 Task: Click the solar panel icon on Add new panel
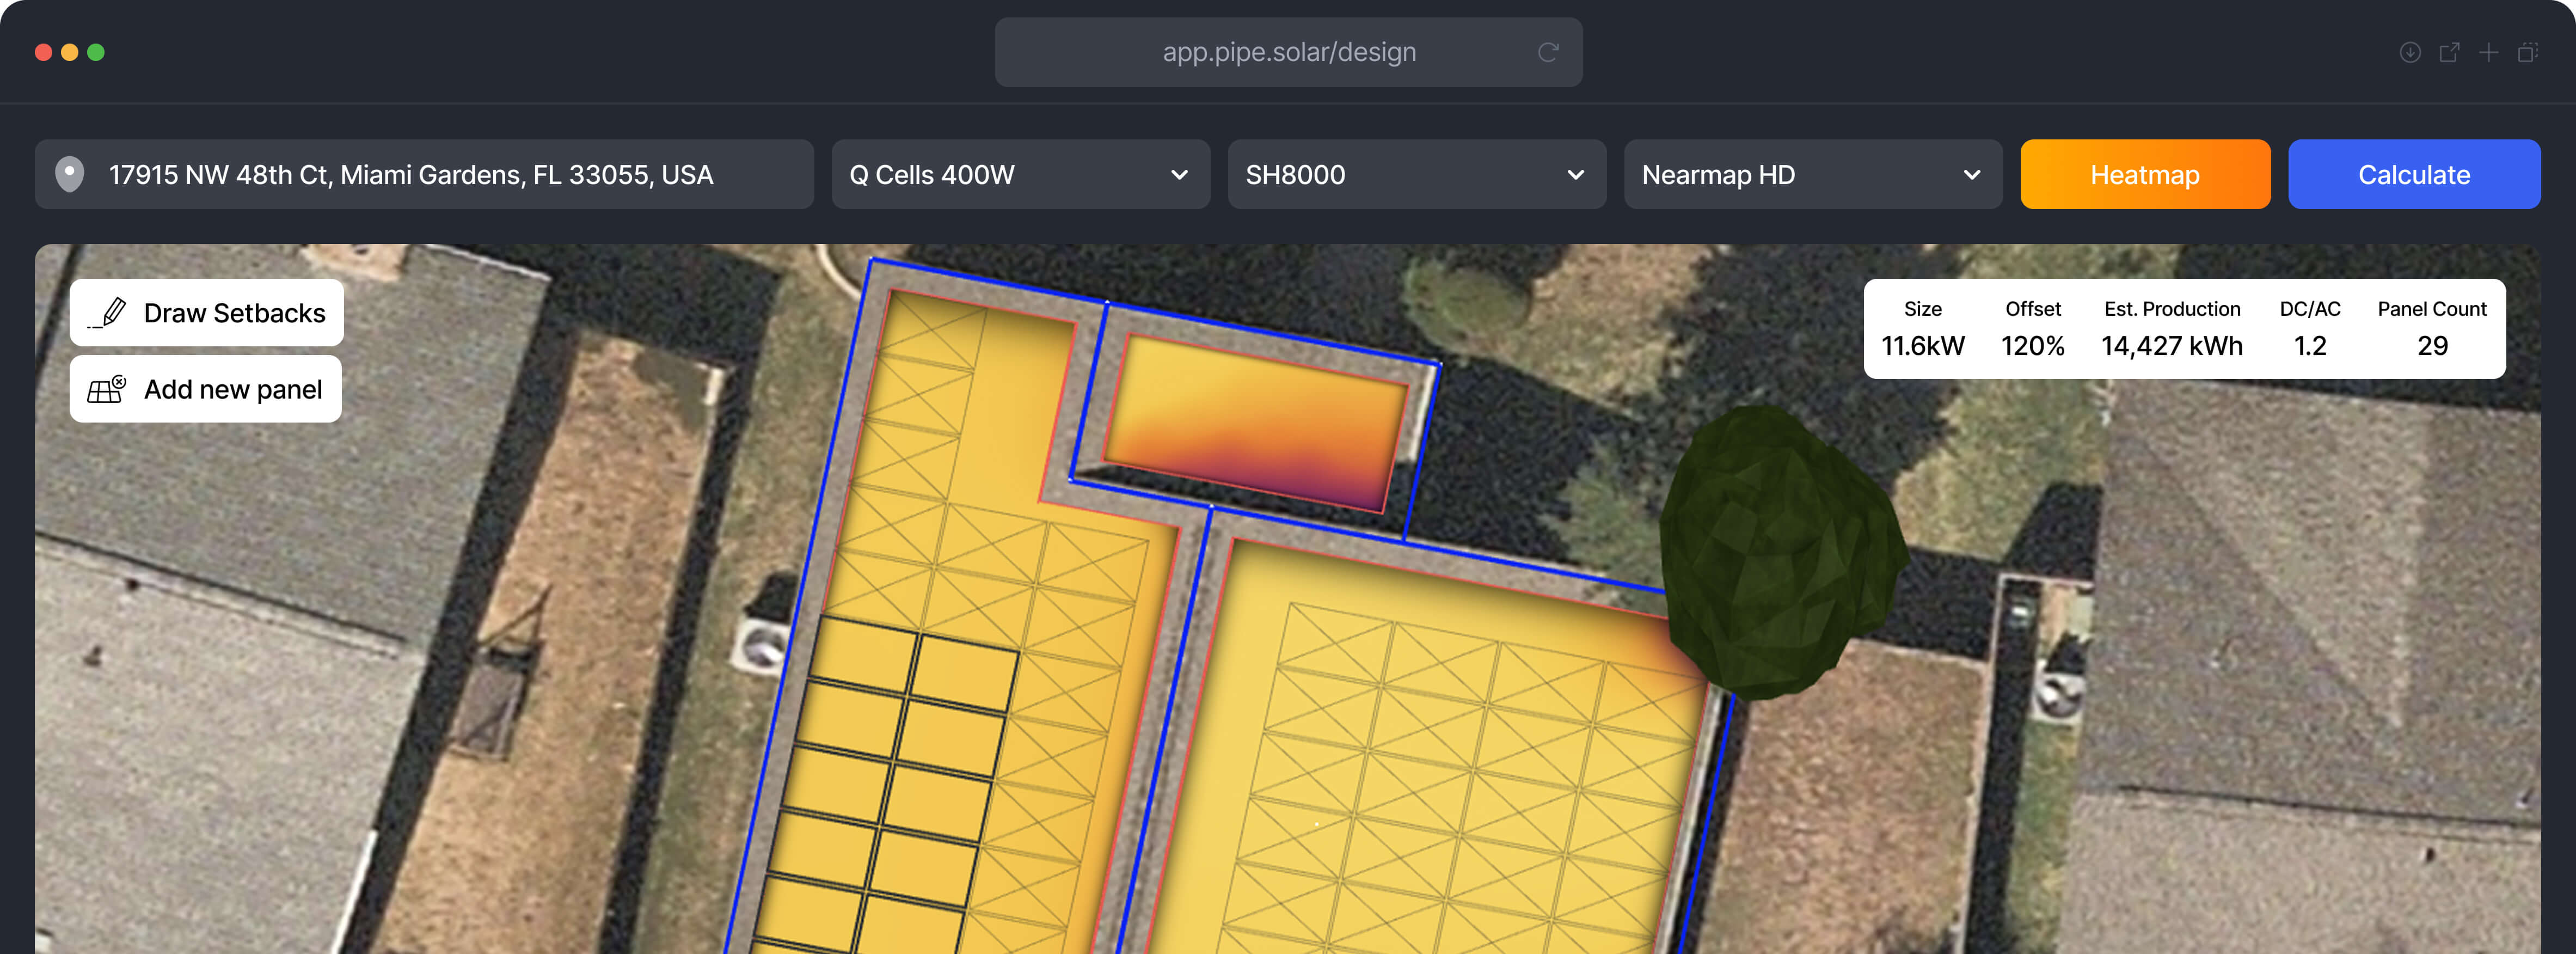point(107,389)
